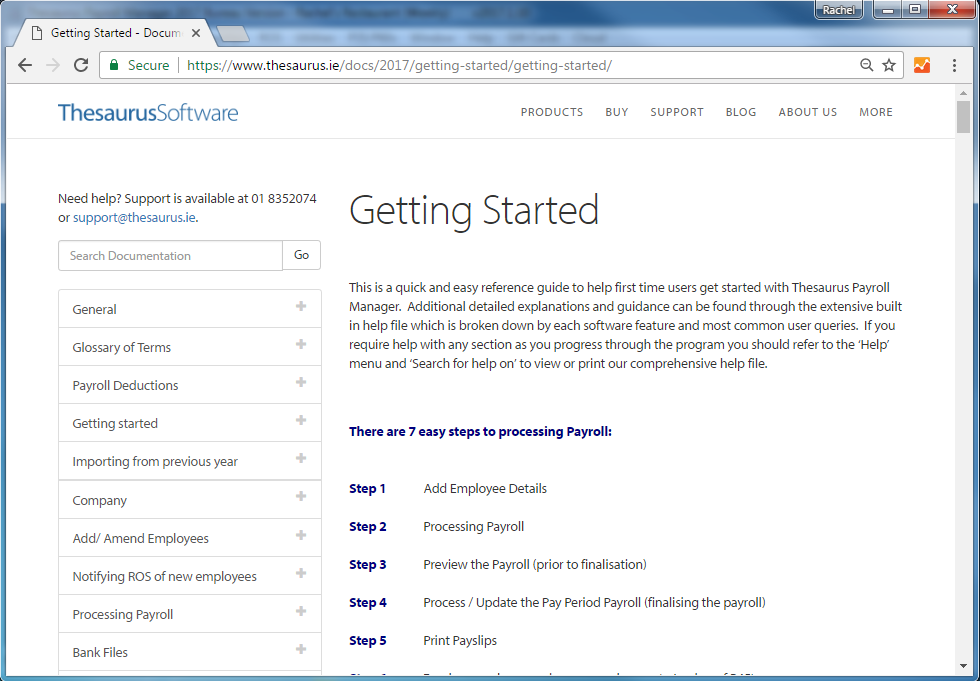
Task: Click the Print Payslips text
Action: coord(460,641)
